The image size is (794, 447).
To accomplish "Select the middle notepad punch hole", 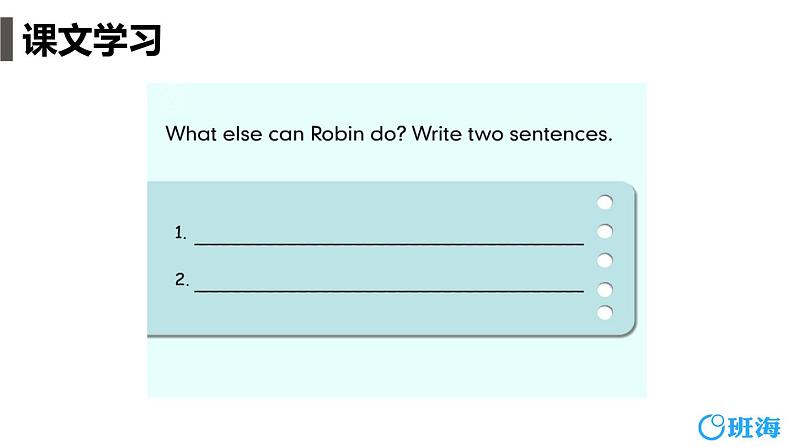I will (x=605, y=260).
